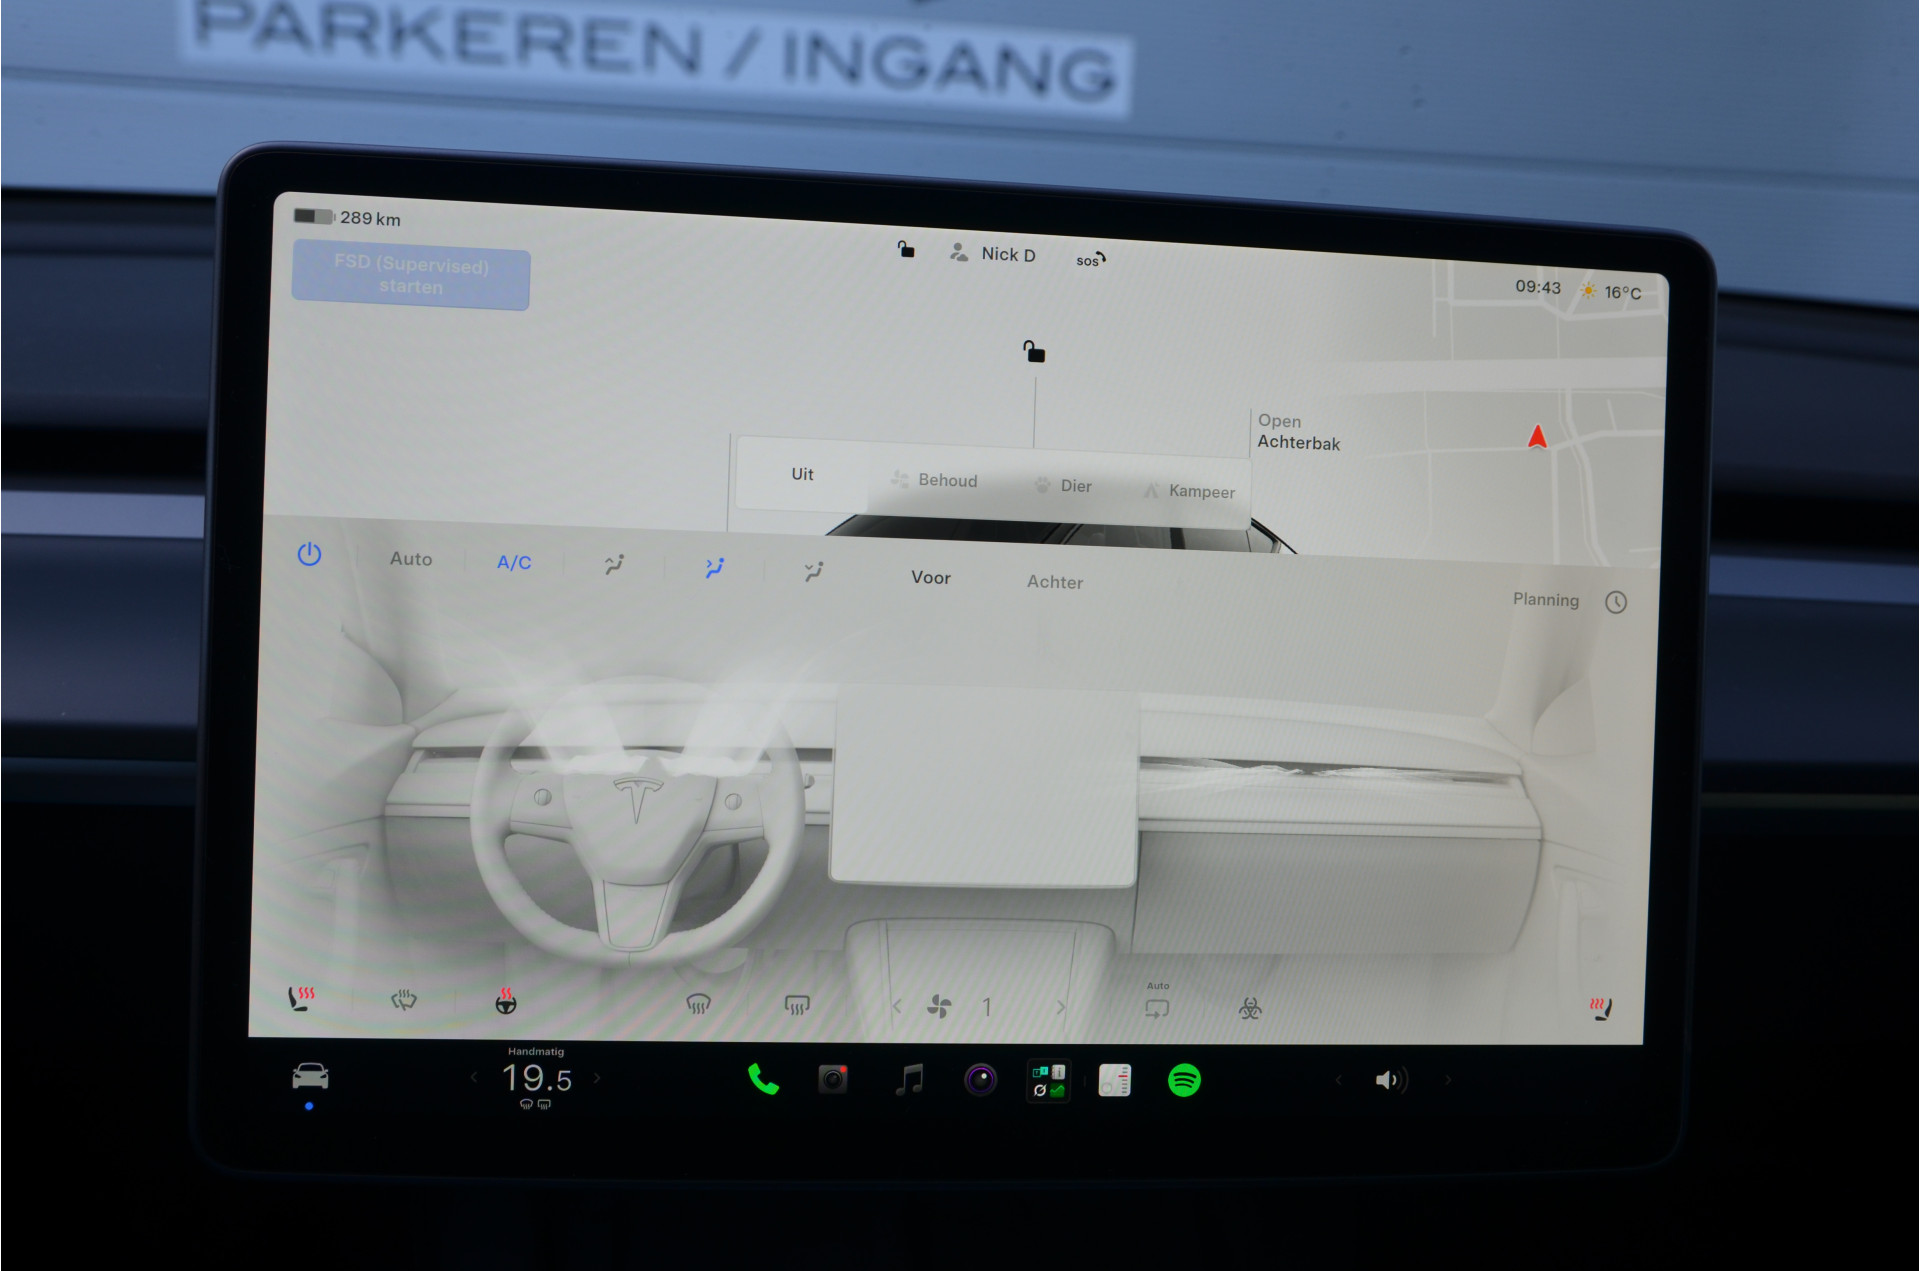Toggle the A/C setting

[514, 563]
